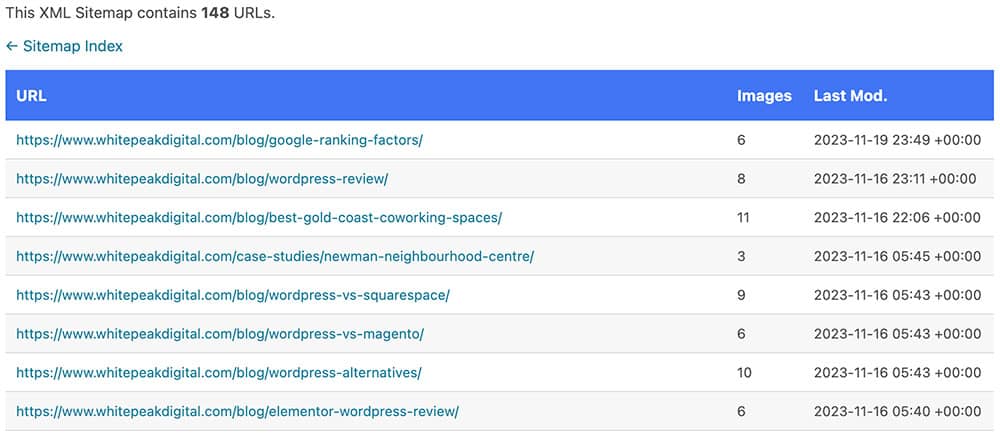This screenshot has height=438, width=1000.
Task: Open the wordpress-vs-squarespace URL
Action: tap(233, 296)
